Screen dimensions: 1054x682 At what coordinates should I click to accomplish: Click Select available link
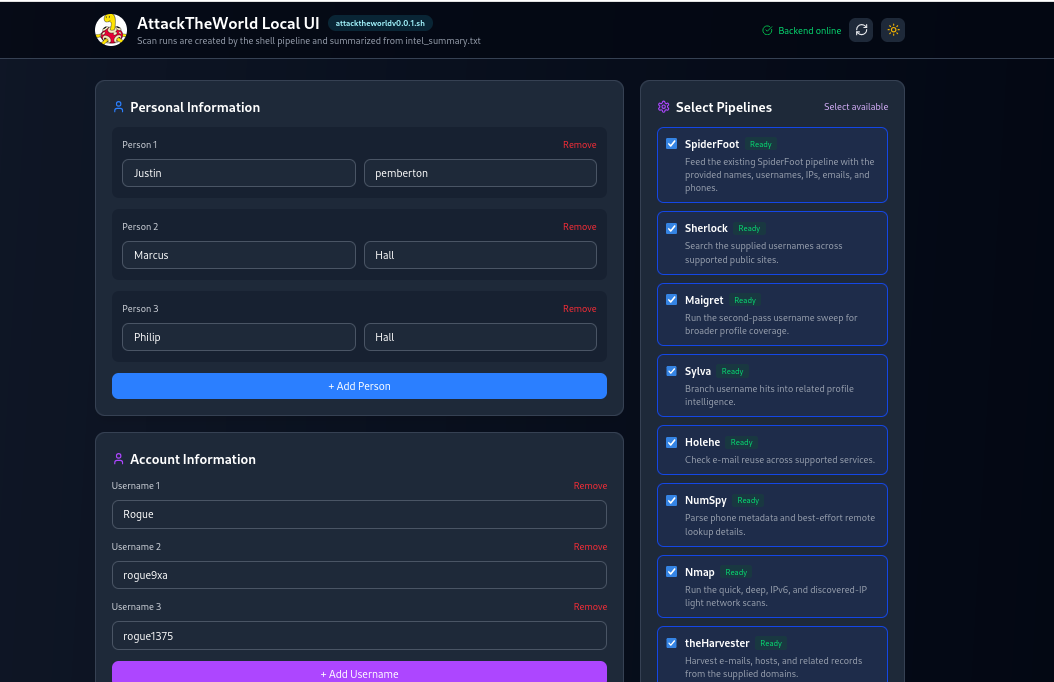pyautogui.click(x=856, y=107)
